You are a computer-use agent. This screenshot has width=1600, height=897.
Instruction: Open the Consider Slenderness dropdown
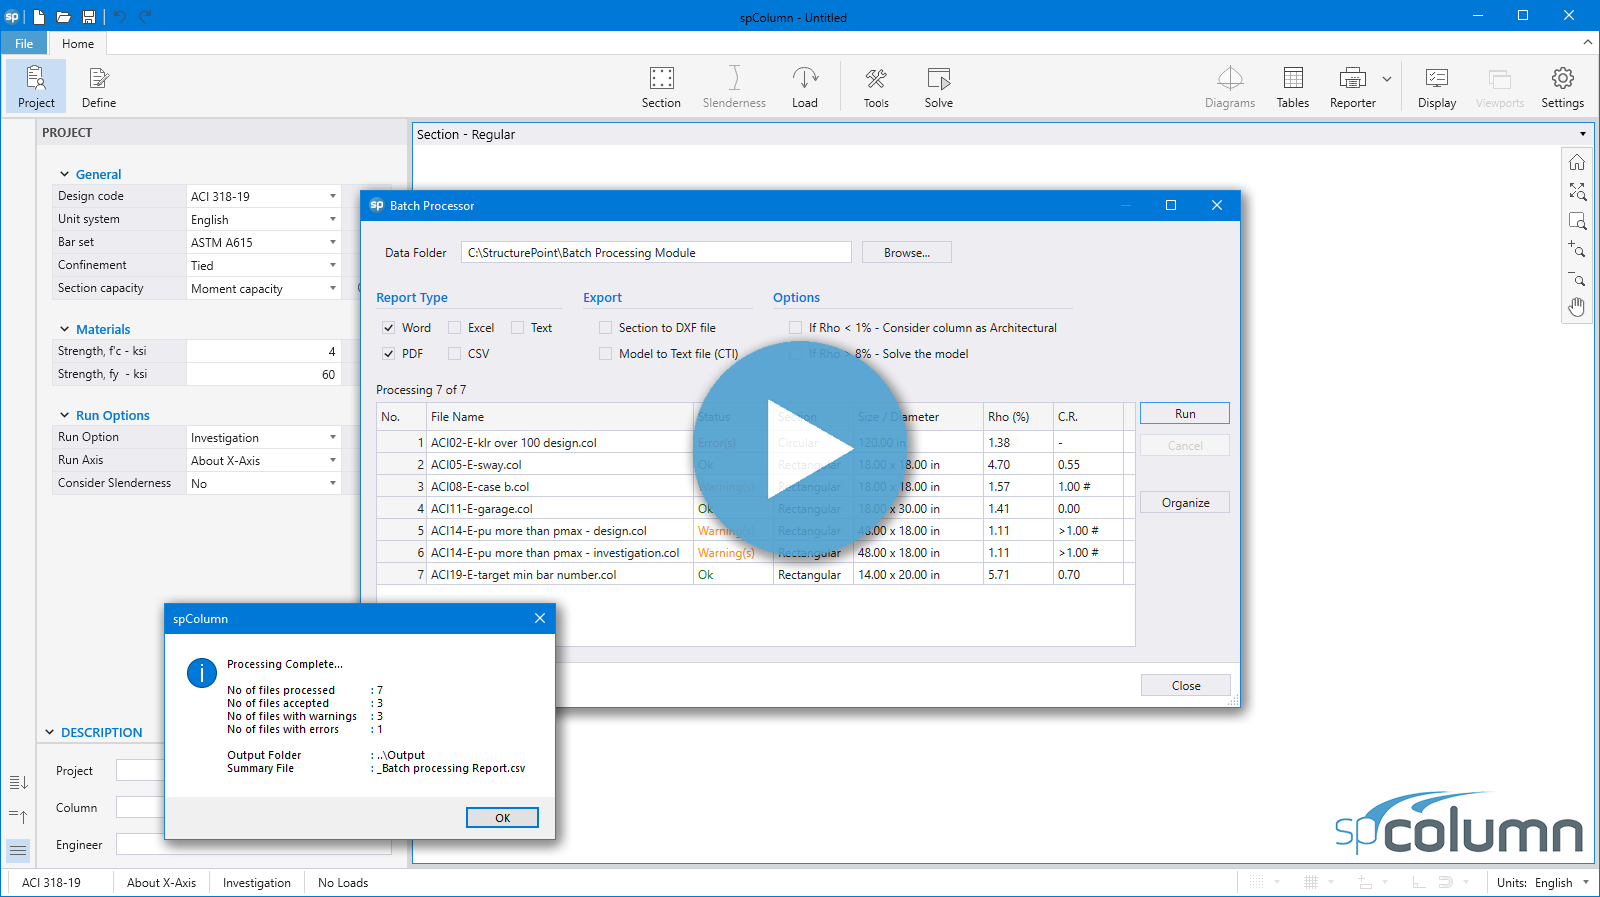(x=264, y=483)
